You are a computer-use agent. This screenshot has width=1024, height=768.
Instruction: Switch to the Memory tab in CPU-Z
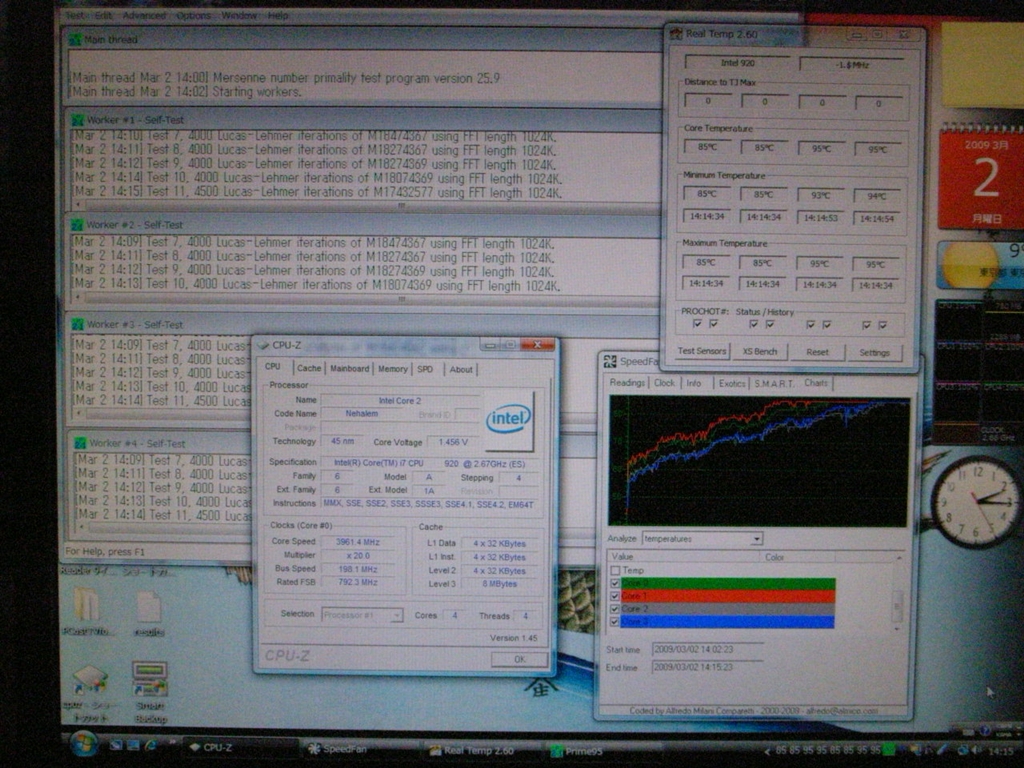click(x=392, y=369)
